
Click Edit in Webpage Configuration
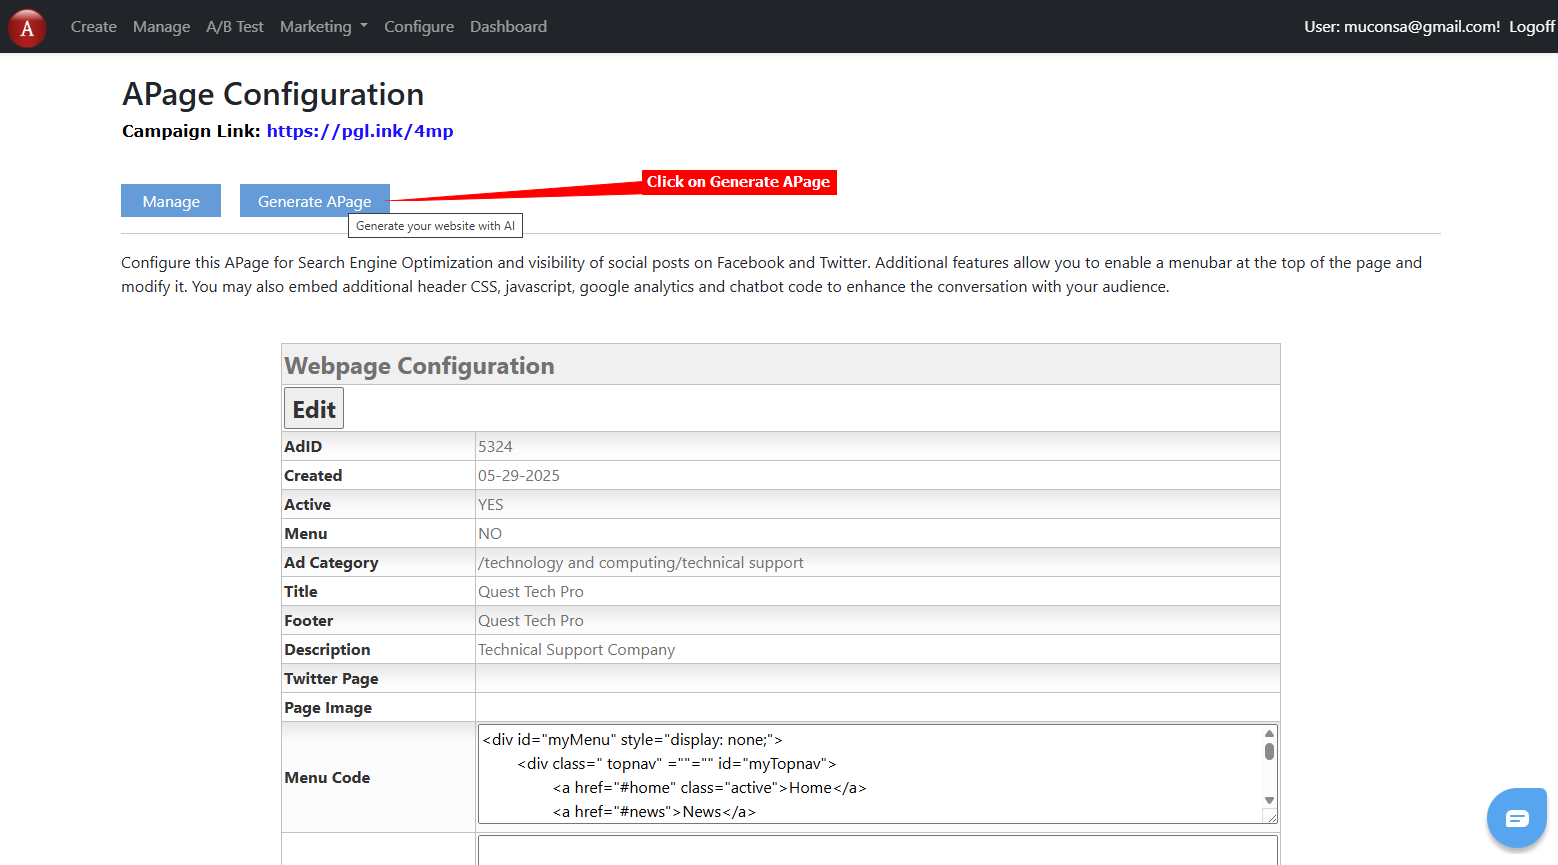314,409
